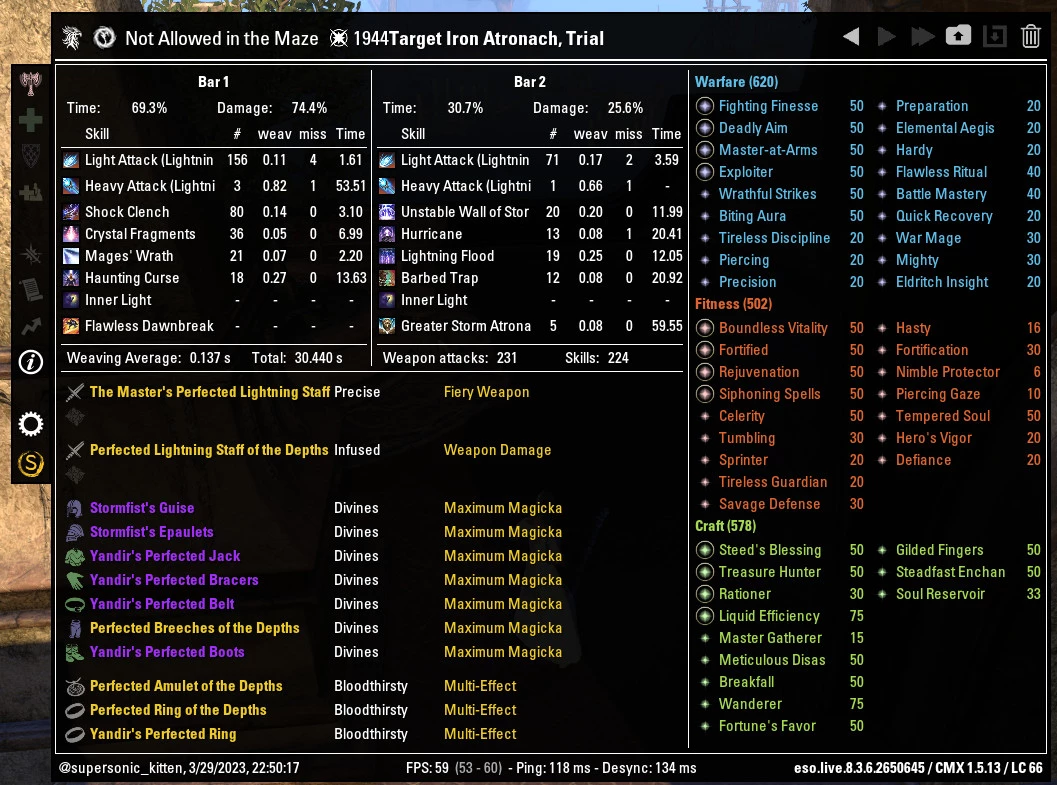Select Stormfist's Guise gear entry
The height and width of the screenshot is (785, 1057).
(x=142, y=508)
